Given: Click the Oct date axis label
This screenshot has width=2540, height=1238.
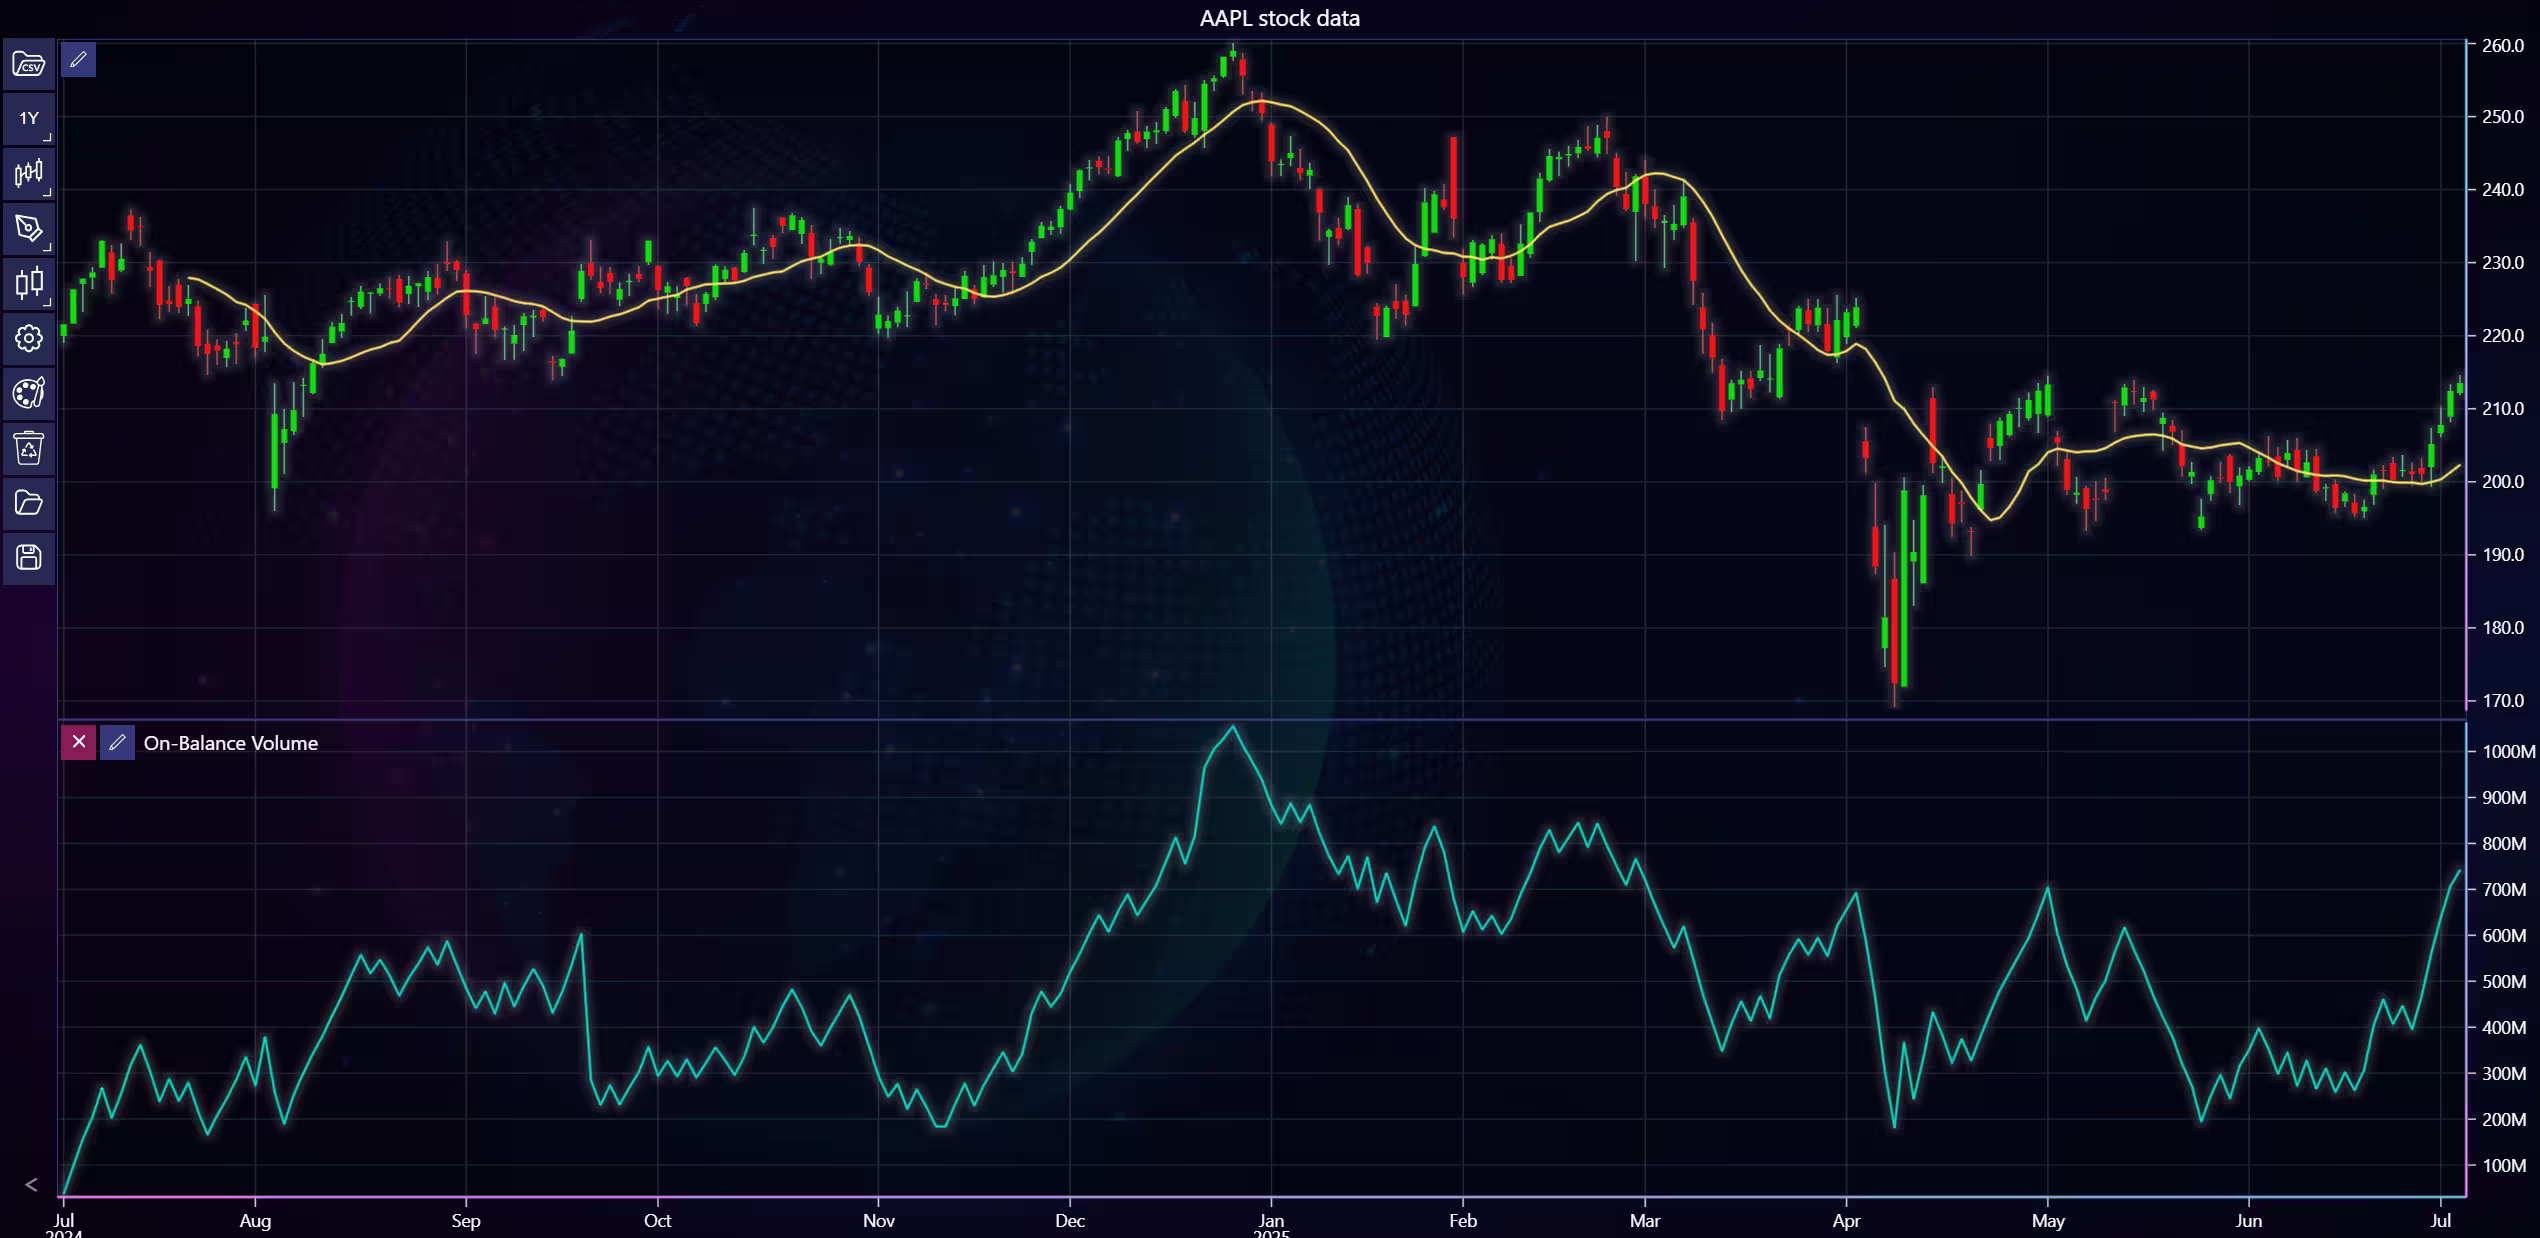Looking at the screenshot, I should pos(657,1221).
